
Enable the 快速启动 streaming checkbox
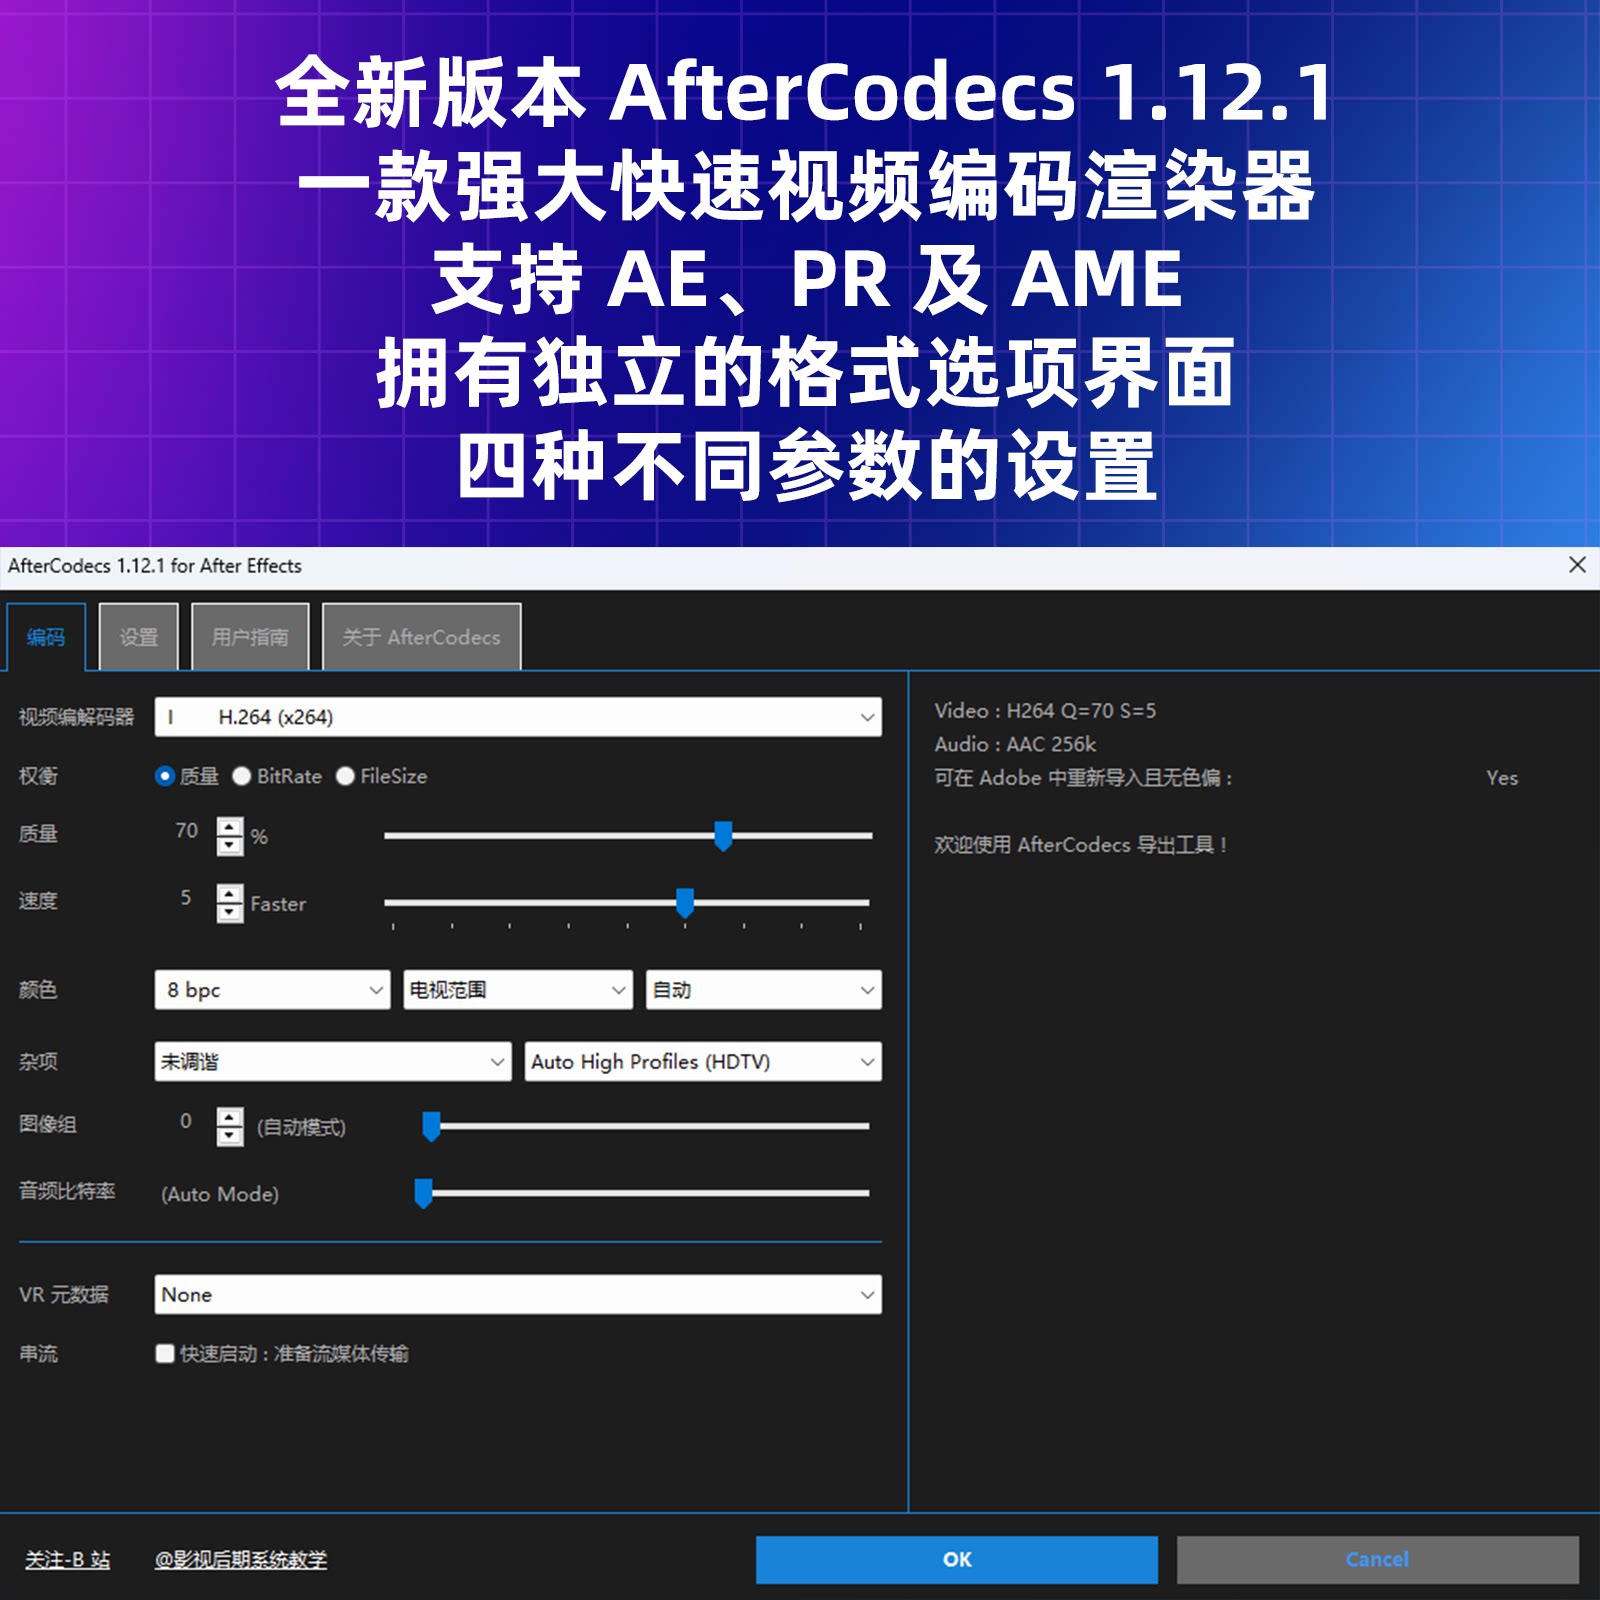[165, 1353]
